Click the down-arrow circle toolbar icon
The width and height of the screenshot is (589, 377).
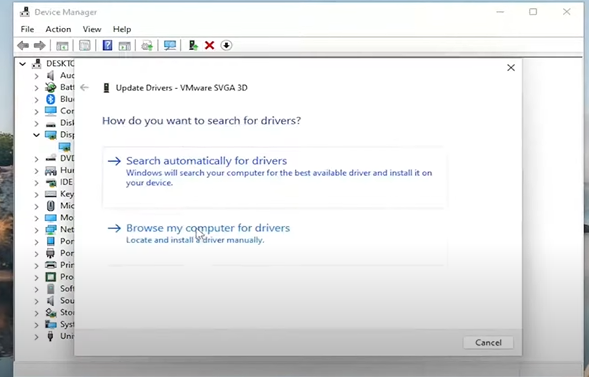pos(226,45)
